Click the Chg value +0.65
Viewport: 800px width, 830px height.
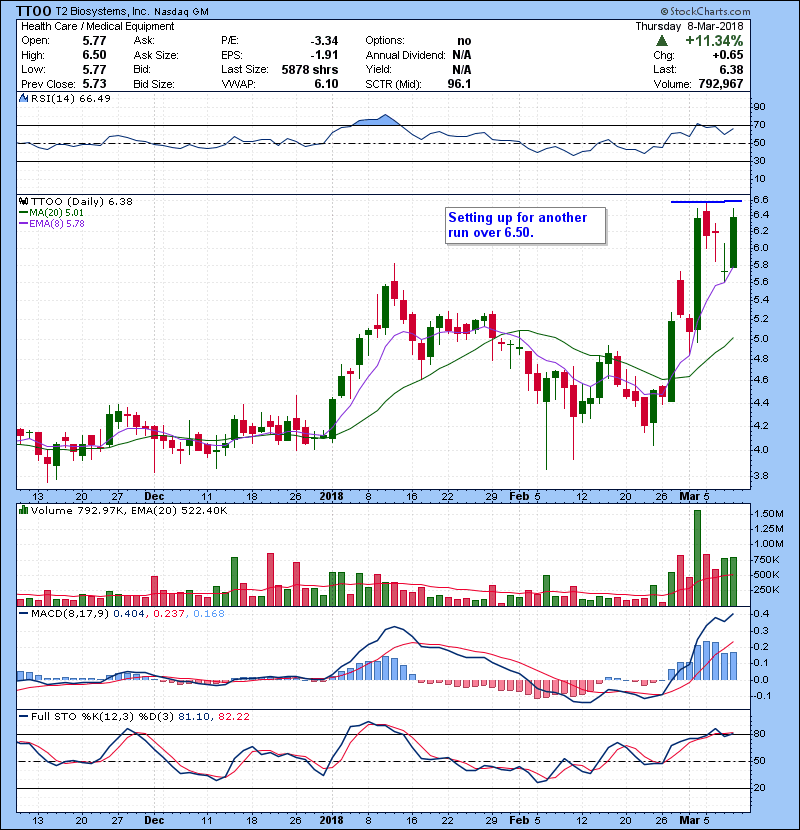(x=728, y=55)
